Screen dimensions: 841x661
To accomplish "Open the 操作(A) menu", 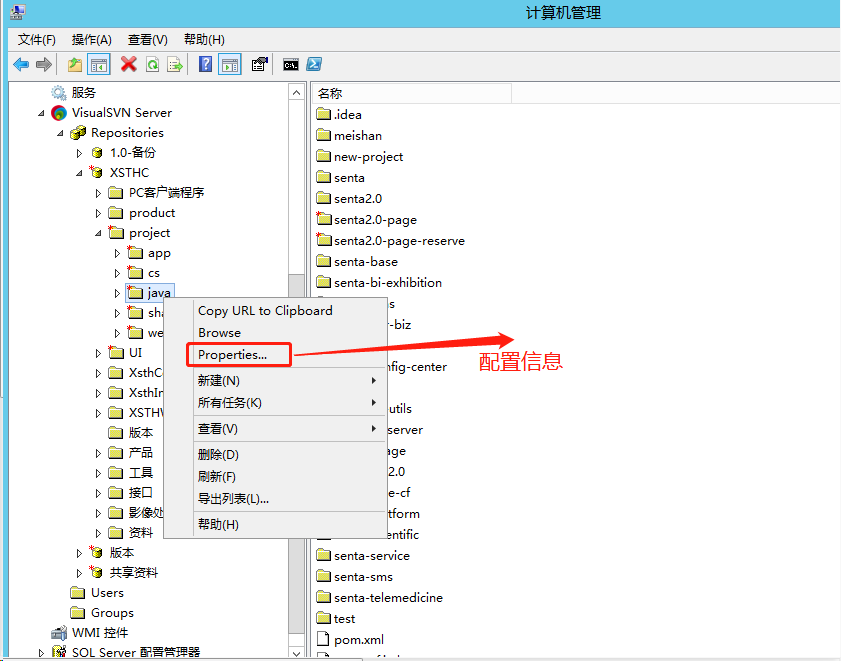I will pos(92,40).
